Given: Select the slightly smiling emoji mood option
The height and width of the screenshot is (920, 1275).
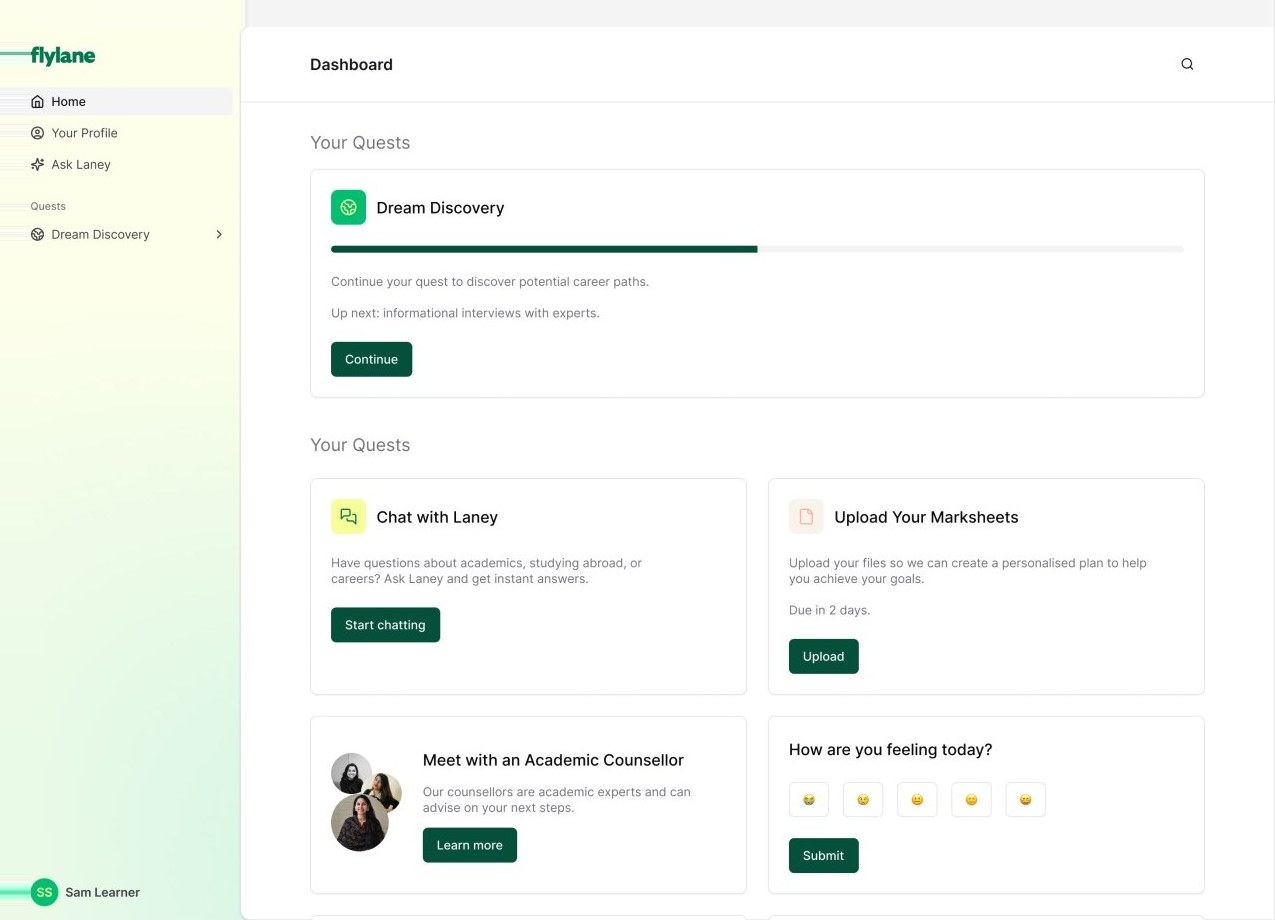Looking at the screenshot, I should [971, 800].
